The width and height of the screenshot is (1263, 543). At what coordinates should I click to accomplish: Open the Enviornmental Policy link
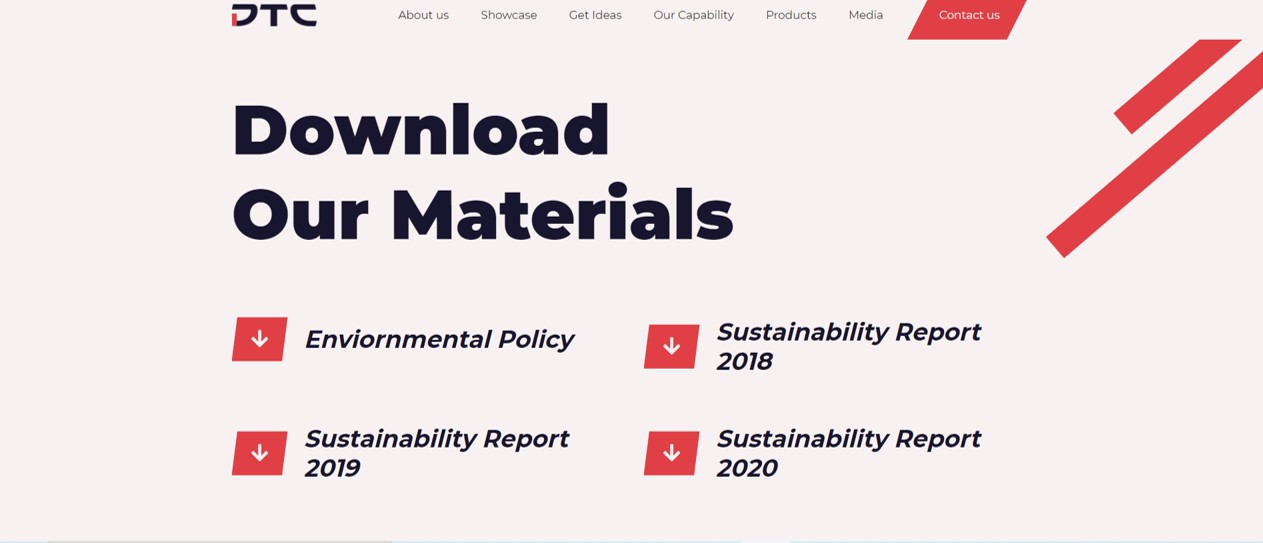click(439, 339)
